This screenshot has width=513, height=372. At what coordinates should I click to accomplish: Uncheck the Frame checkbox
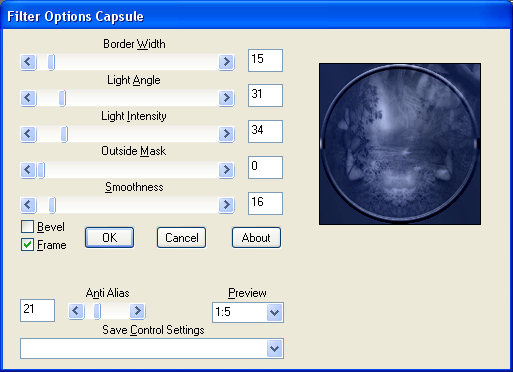[27, 245]
